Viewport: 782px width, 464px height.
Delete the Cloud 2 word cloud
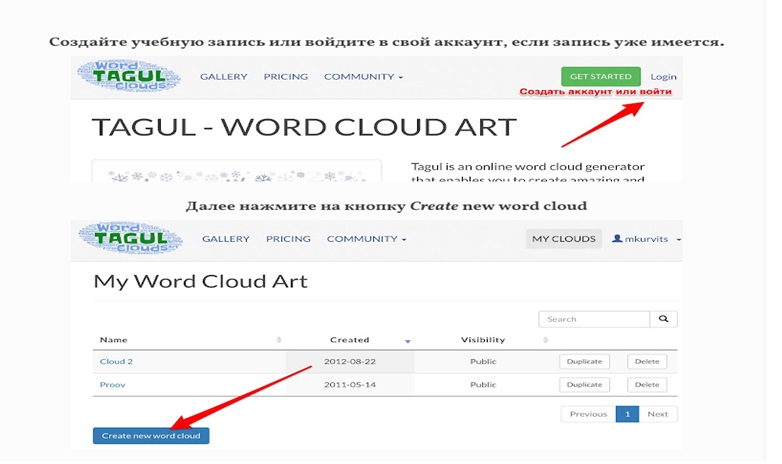pos(647,361)
